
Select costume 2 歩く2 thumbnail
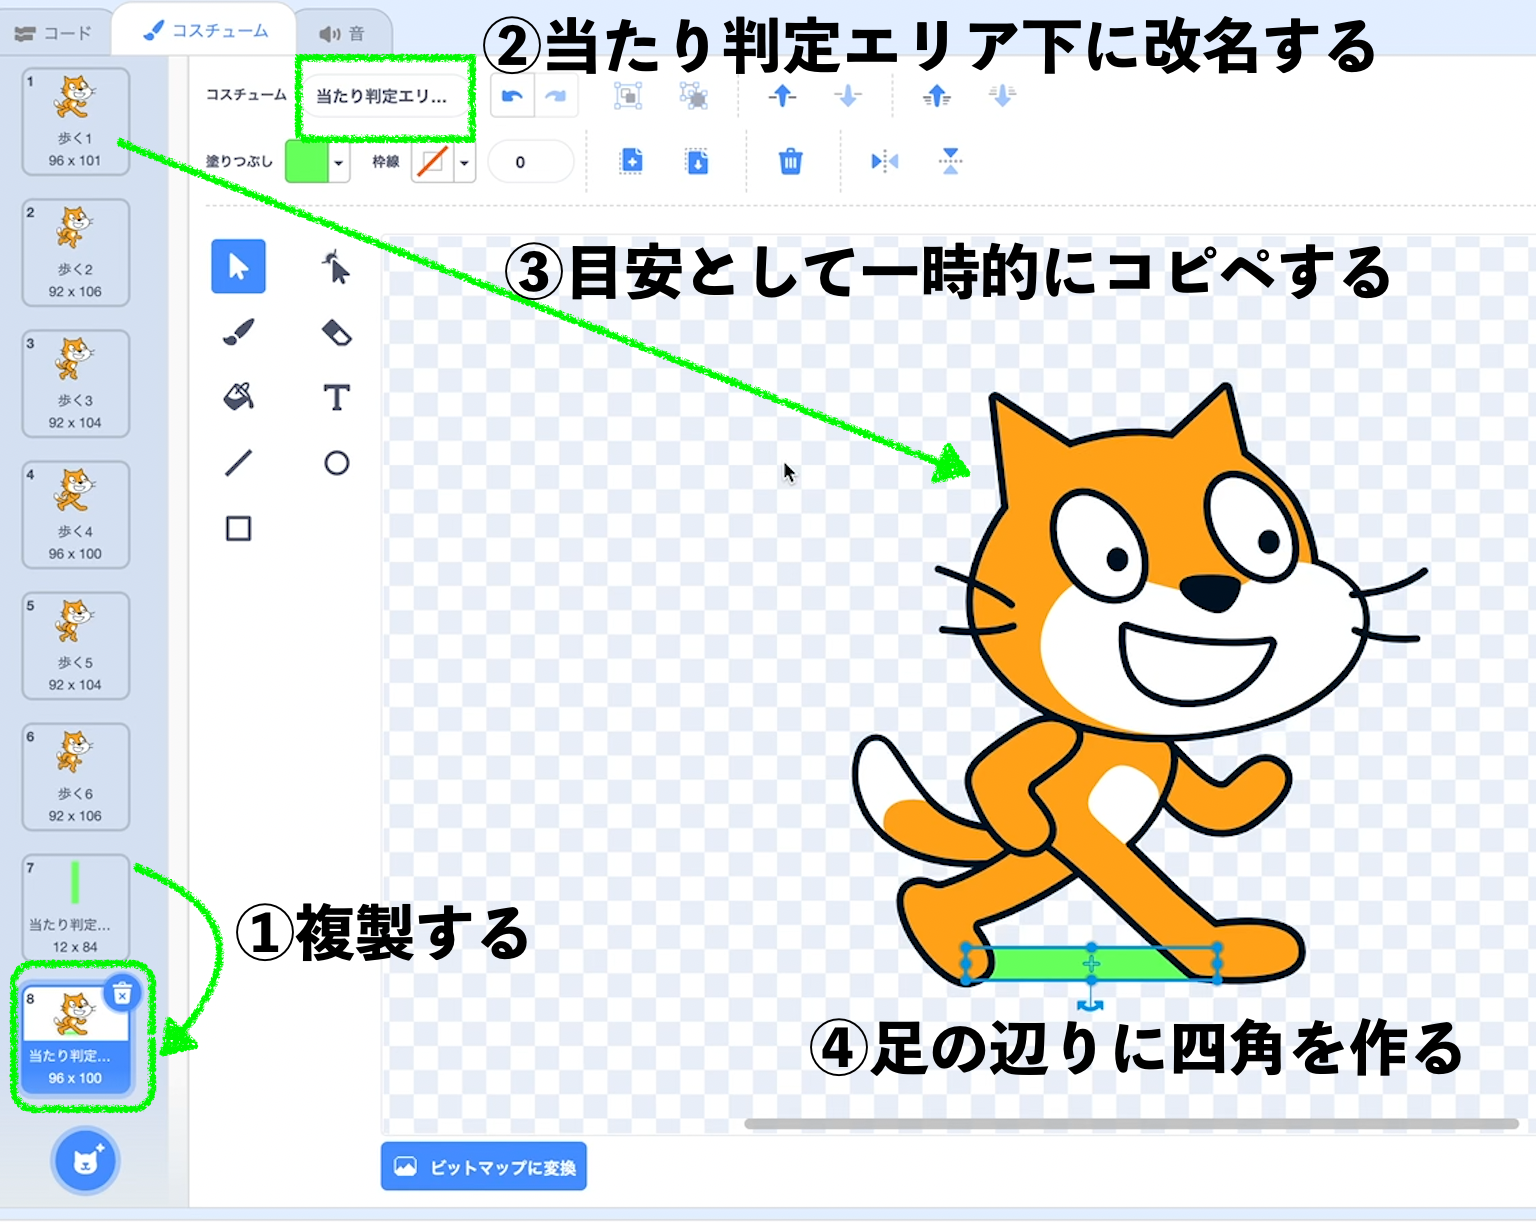(76, 253)
